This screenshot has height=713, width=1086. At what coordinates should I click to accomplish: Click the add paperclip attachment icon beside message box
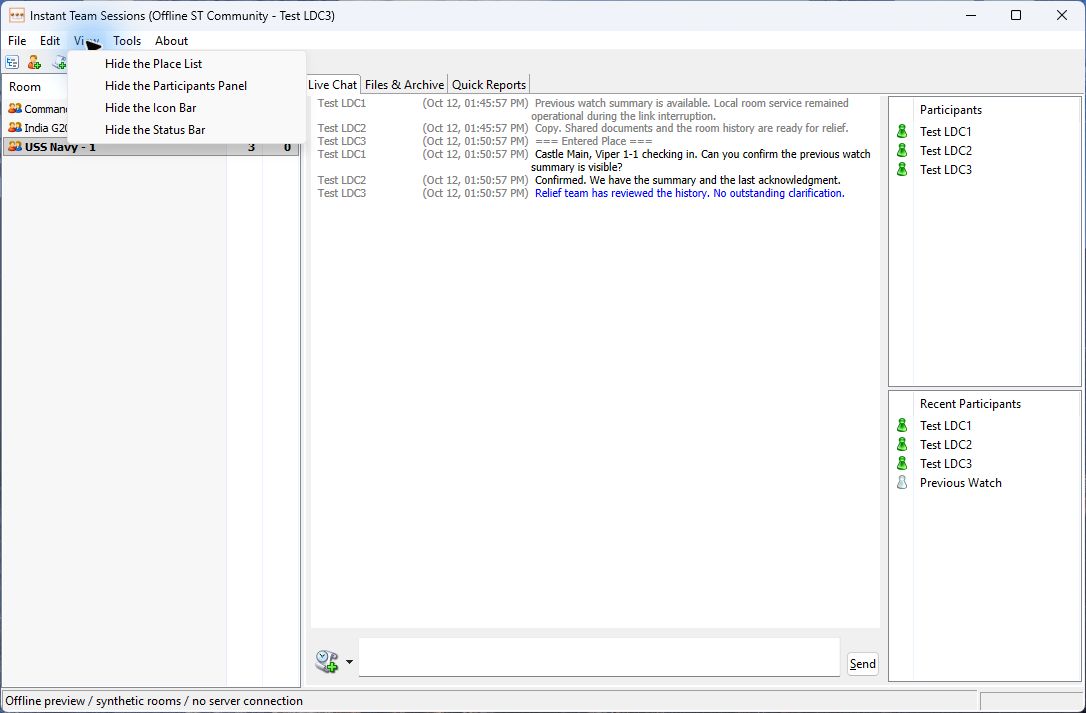[327, 661]
